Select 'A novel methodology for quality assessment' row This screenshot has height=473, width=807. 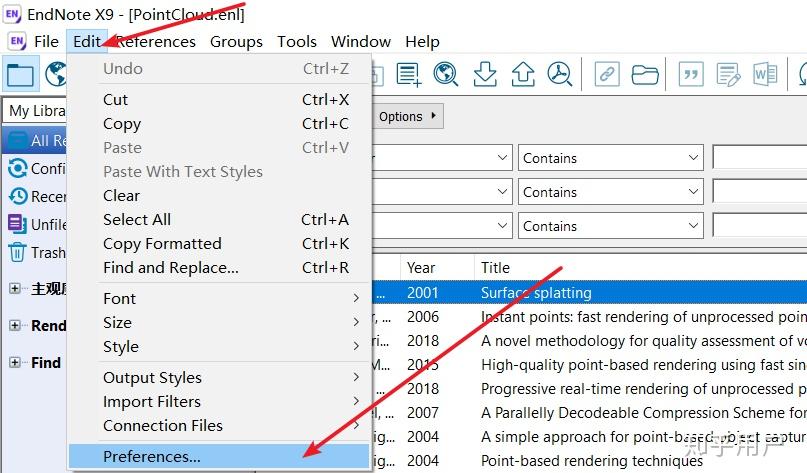point(590,341)
